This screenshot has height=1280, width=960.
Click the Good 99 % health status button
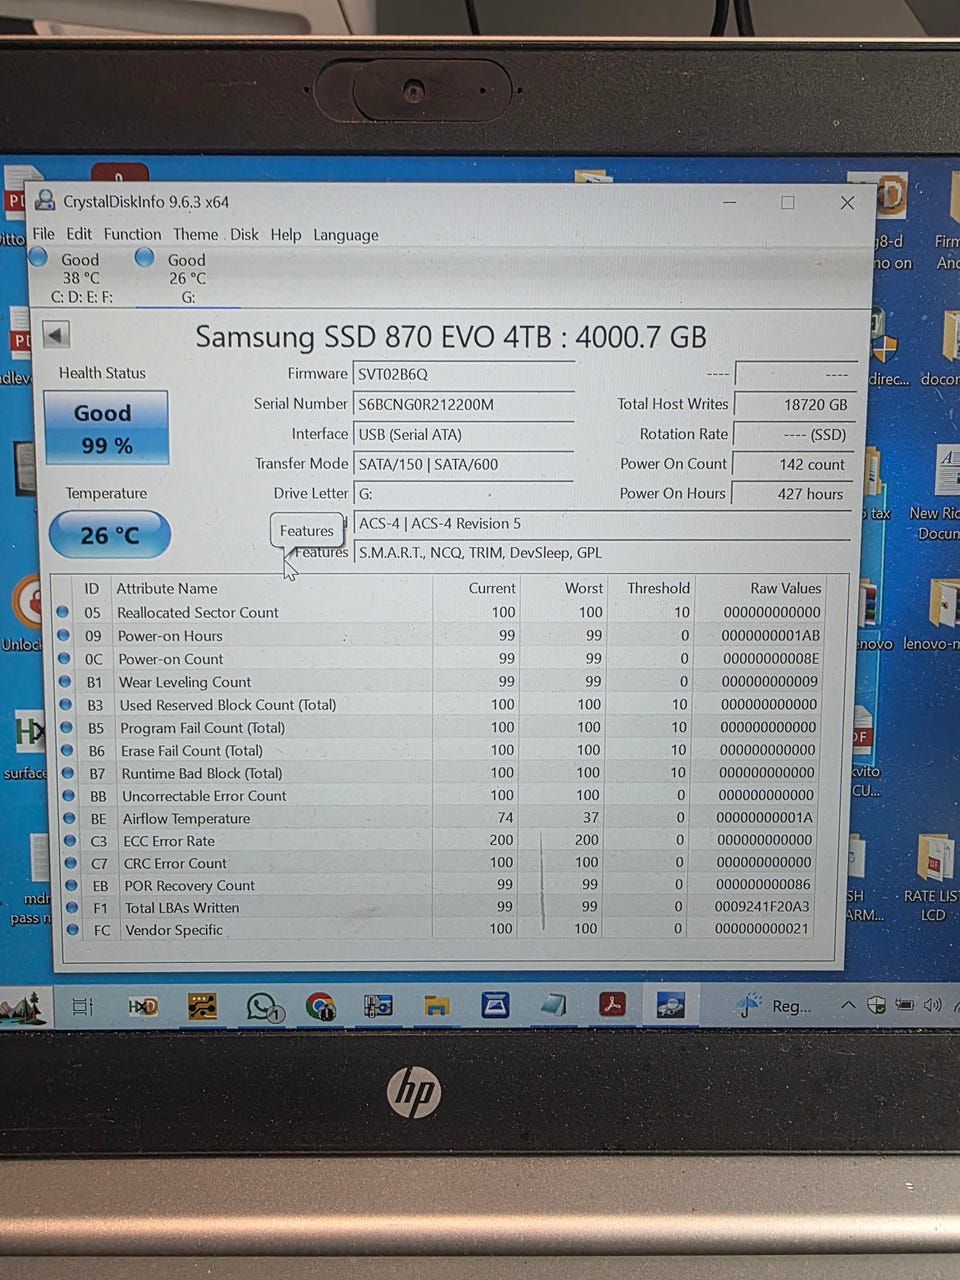tap(105, 428)
